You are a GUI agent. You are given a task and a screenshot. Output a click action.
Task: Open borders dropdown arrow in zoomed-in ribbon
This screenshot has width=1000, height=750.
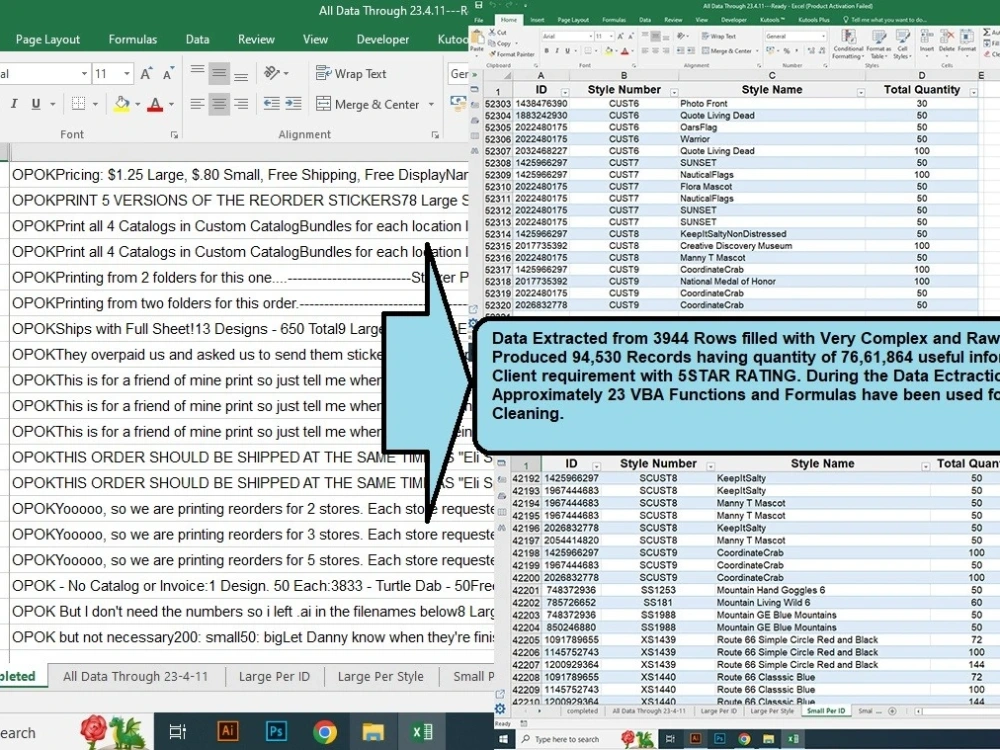pyautogui.click(x=96, y=104)
